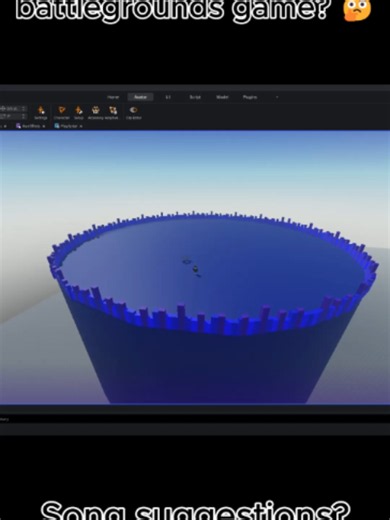Click the upper snap stepper arrows
Image resolution: width=390 pixels, height=520 pixels.
(23, 109)
